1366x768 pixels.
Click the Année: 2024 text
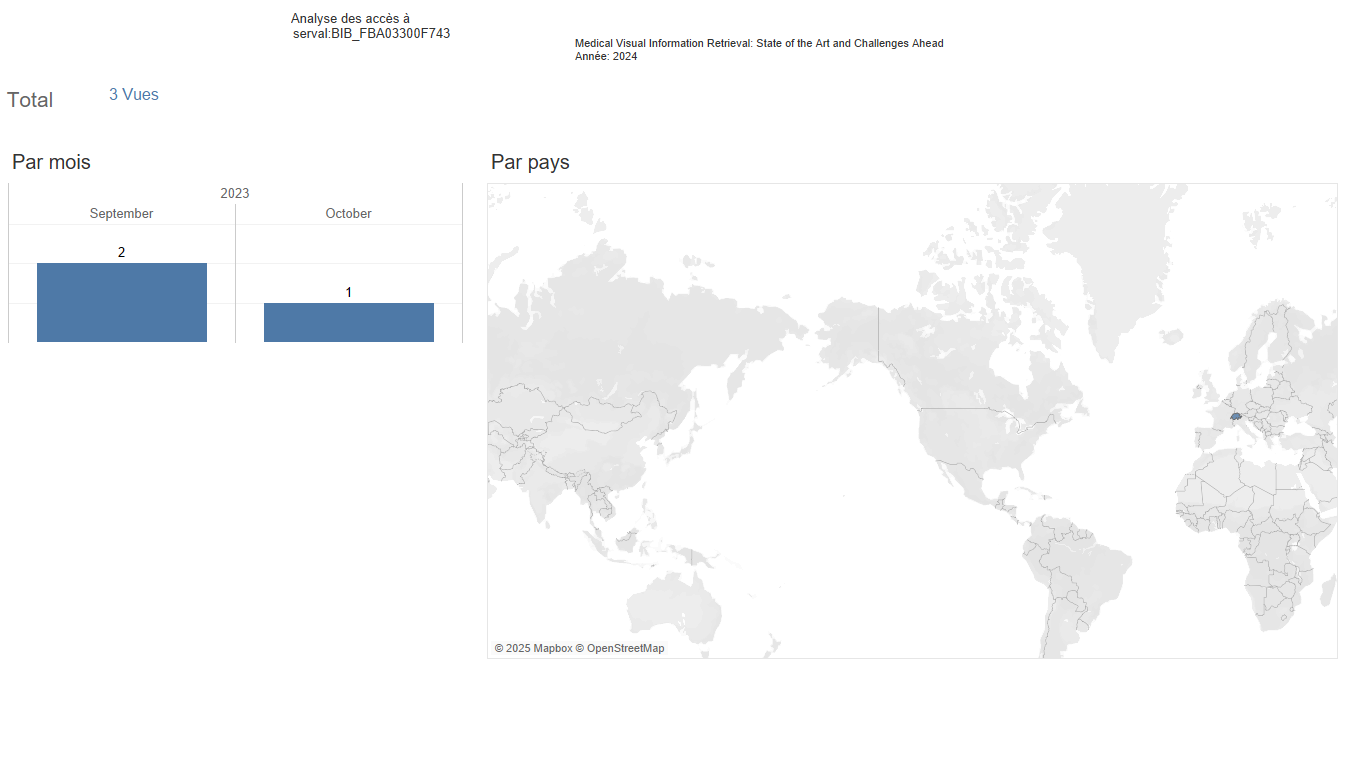[605, 56]
